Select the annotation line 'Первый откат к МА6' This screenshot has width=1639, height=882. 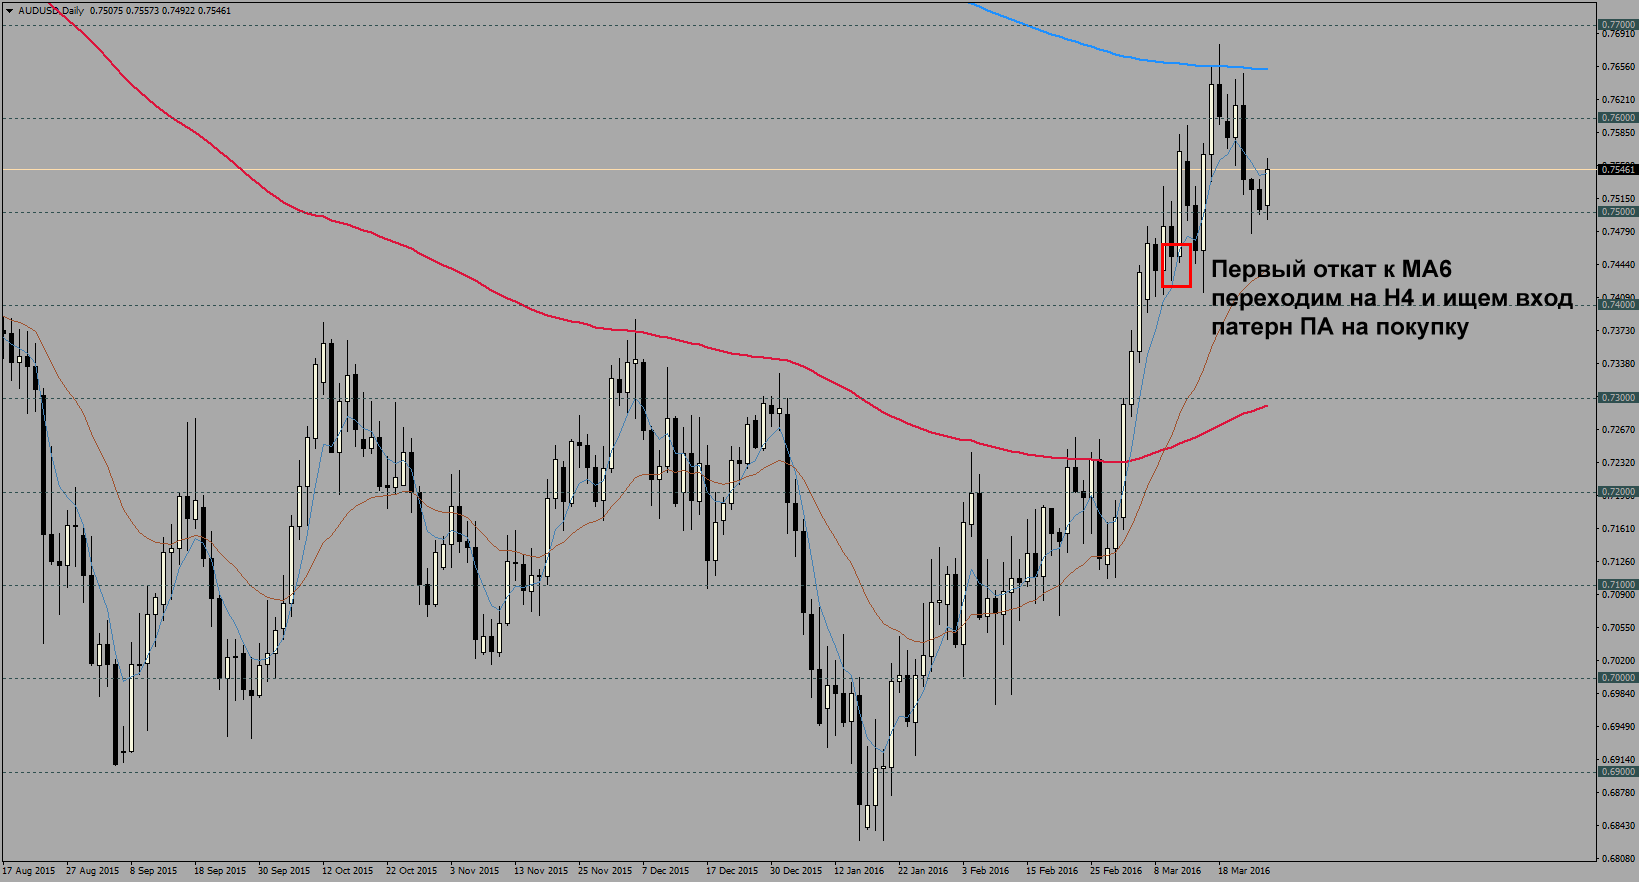tap(1331, 269)
